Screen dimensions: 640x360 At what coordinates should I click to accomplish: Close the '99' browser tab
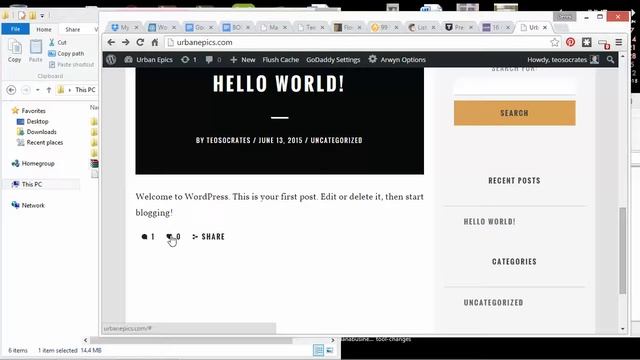click(x=396, y=27)
